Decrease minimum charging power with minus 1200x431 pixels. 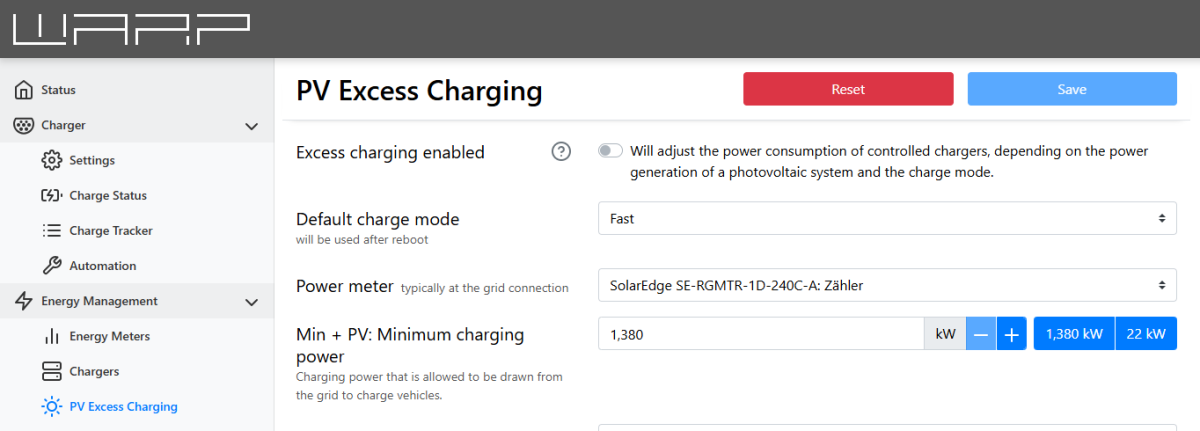tap(981, 334)
